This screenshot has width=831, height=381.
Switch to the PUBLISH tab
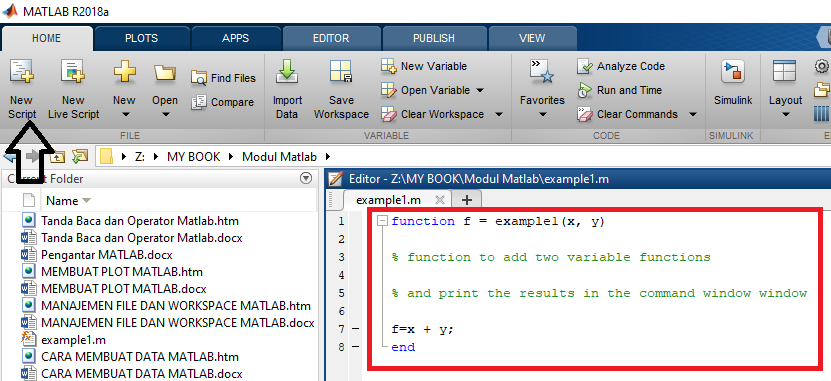point(434,38)
